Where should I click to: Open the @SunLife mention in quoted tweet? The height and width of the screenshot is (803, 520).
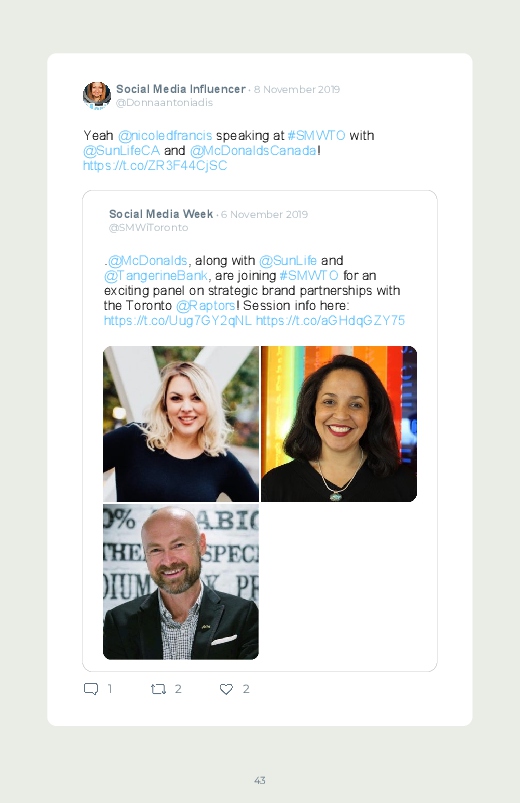pyautogui.click(x=288, y=261)
